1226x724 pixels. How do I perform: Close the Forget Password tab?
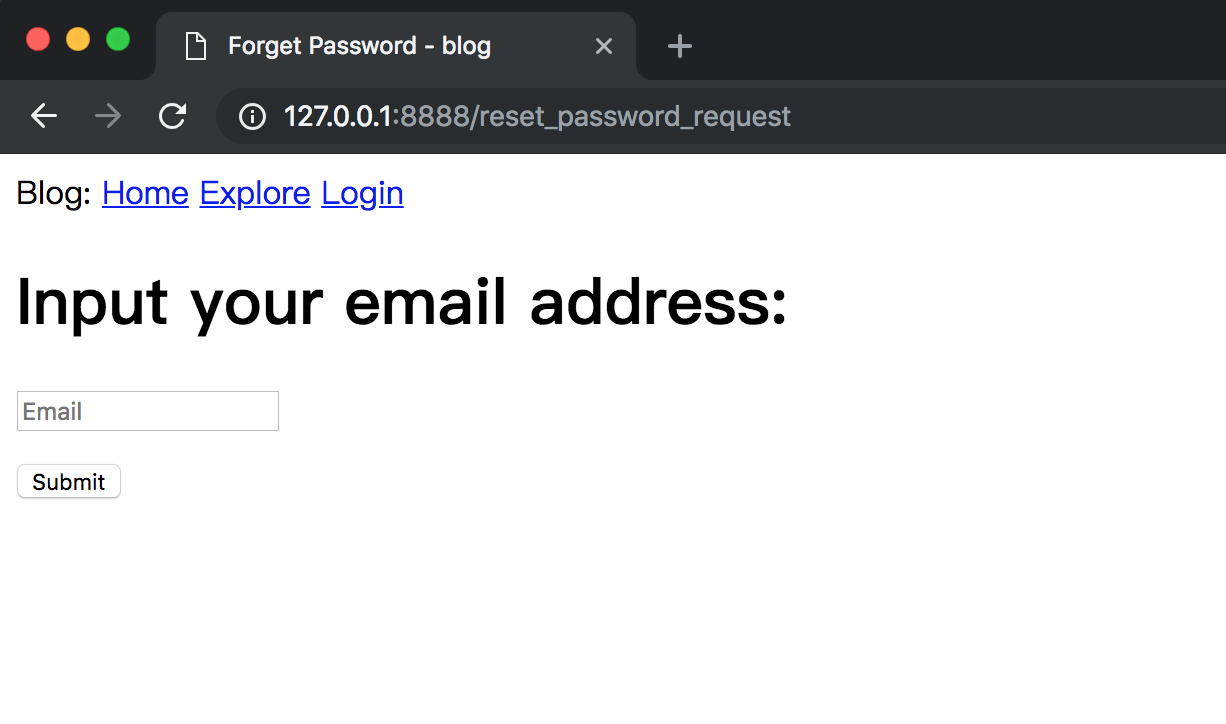tap(604, 46)
